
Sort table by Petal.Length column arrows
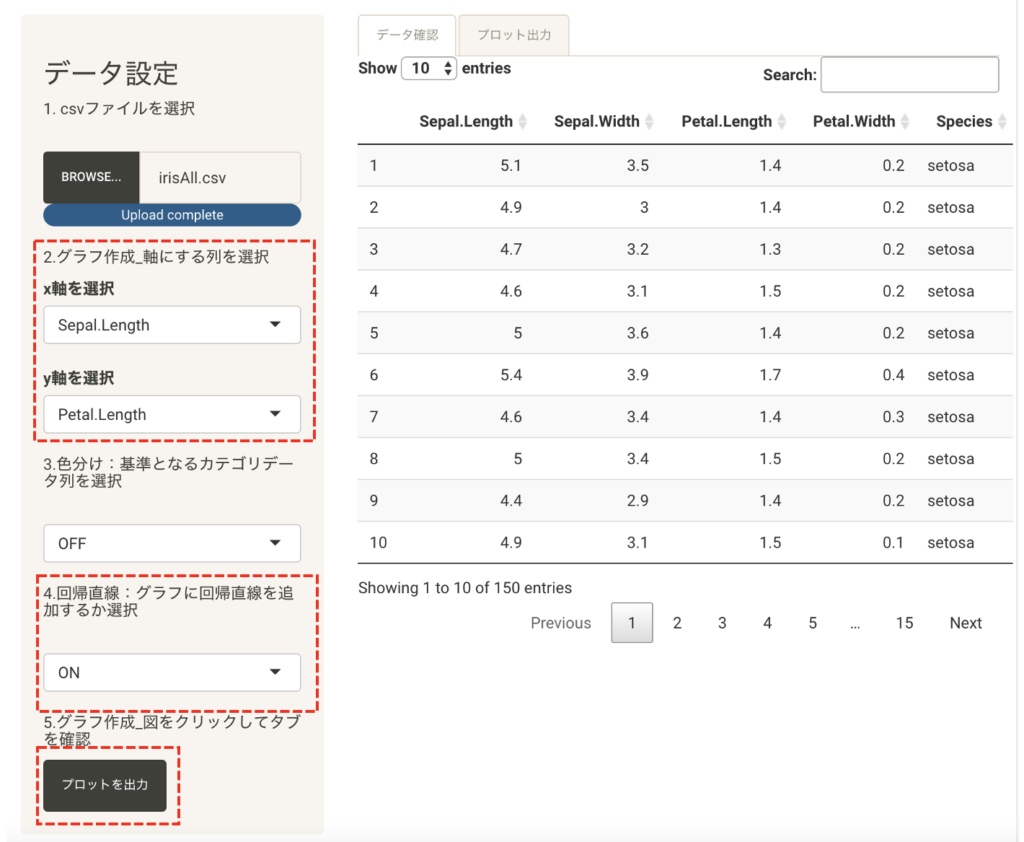[780, 122]
